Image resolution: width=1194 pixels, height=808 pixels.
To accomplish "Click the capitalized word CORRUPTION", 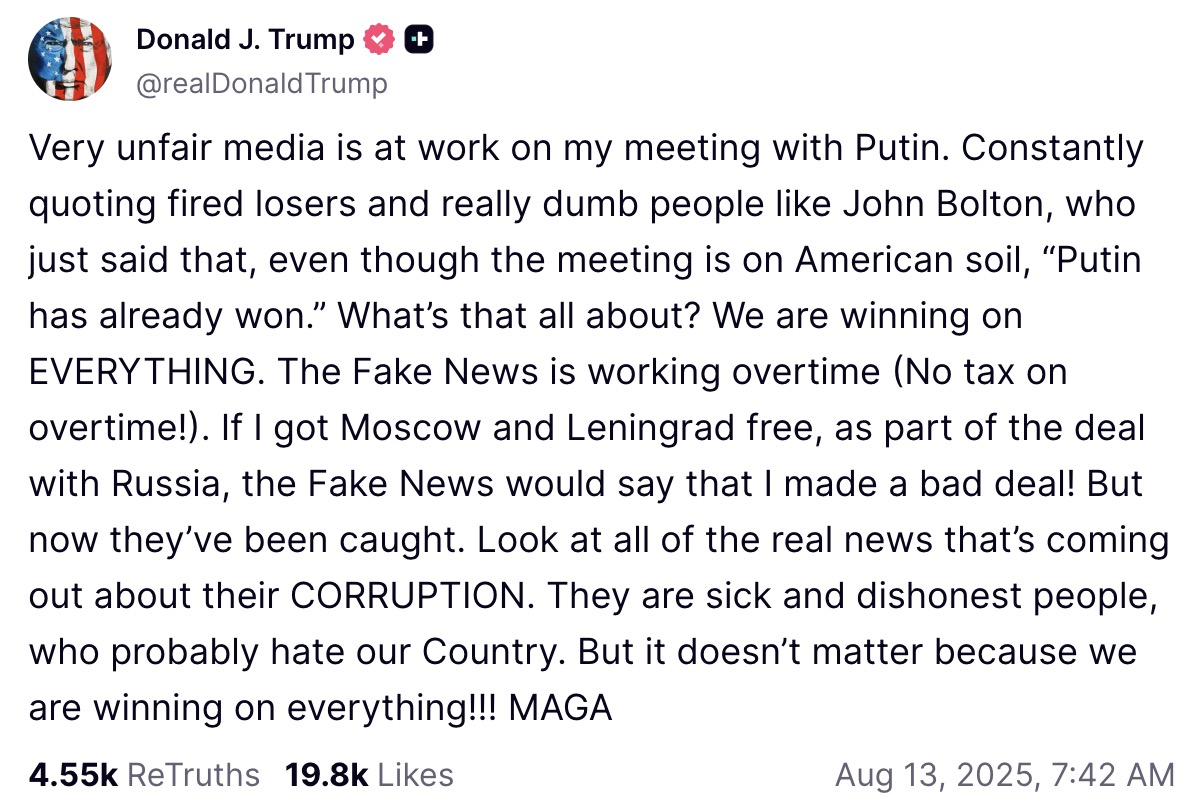I will [408, 596].
